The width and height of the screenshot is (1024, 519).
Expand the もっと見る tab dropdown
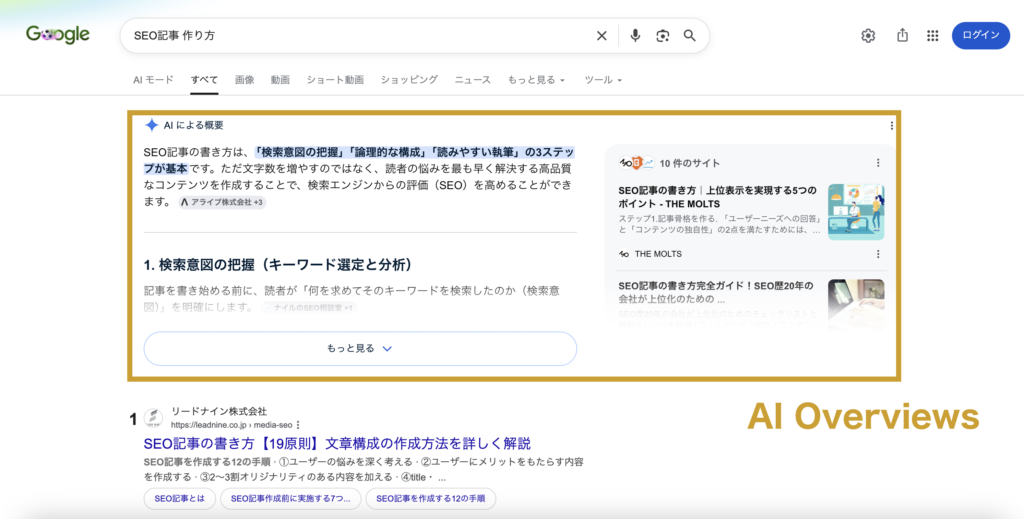click(536, 80)
